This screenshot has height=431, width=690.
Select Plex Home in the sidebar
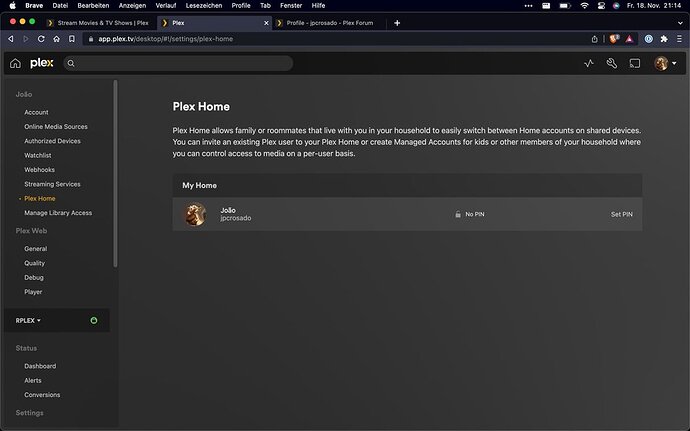point(40,199)
